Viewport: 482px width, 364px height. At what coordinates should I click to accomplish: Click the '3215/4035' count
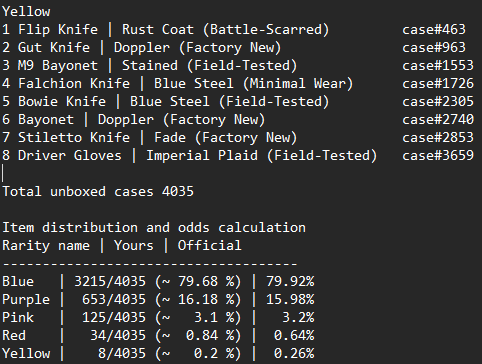pyautogui.click(x=110, y=282)
